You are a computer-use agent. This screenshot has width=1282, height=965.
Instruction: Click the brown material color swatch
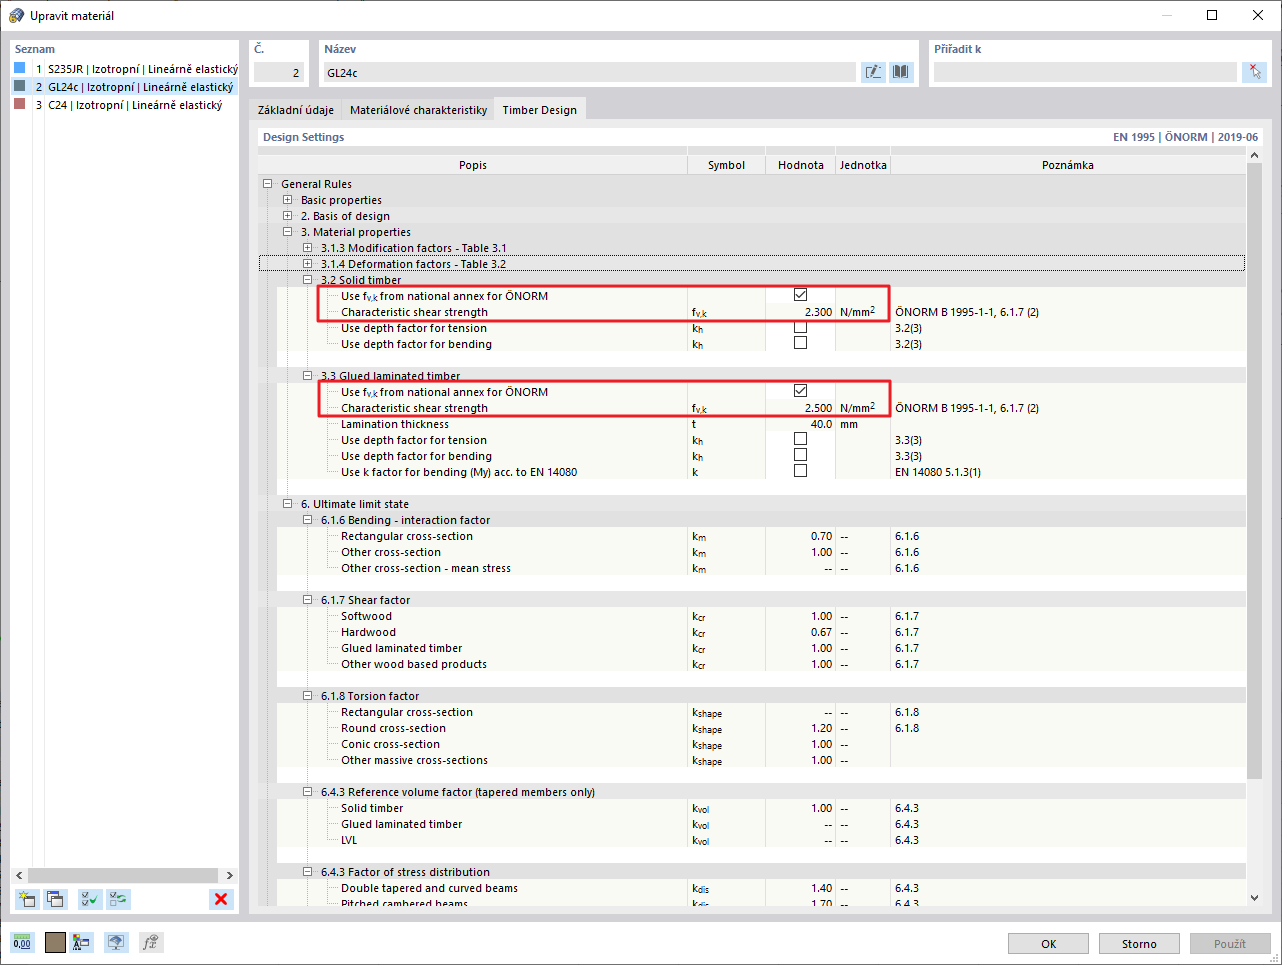coord(54,942)
